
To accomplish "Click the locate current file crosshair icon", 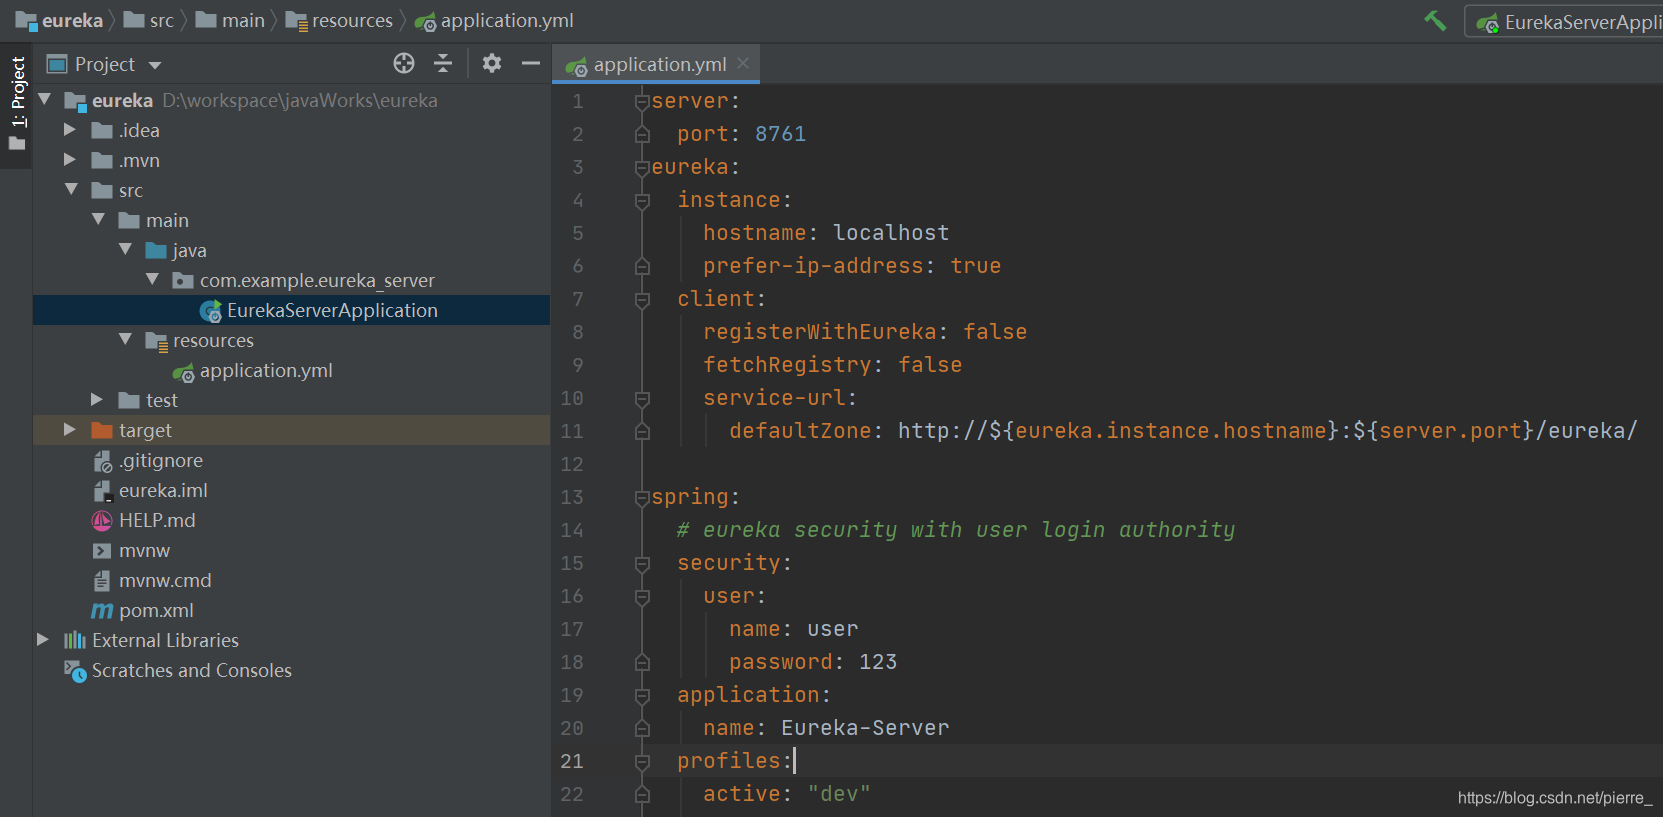I will tap(404, 64).
